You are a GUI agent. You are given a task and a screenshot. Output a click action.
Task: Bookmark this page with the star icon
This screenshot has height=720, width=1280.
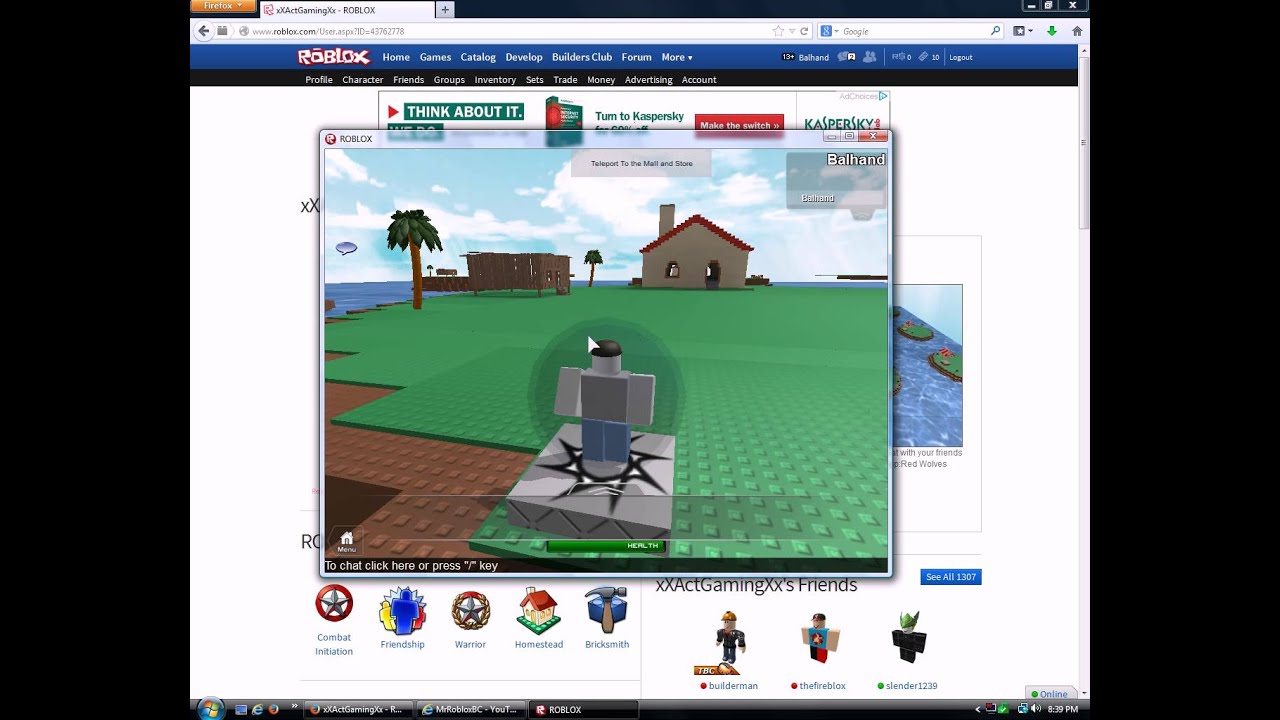click(778, 31)
